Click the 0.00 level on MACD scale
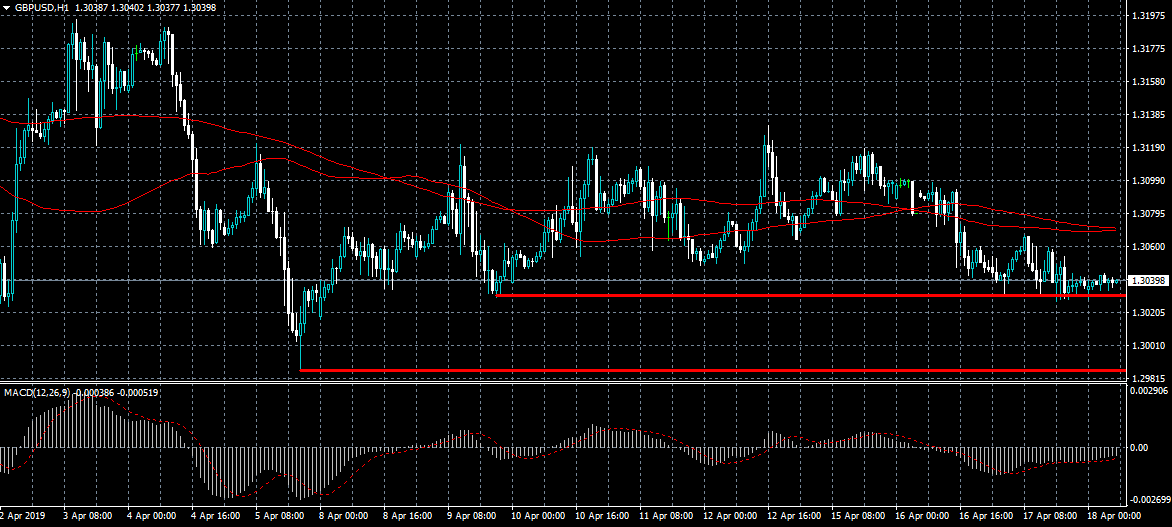 1138,448
